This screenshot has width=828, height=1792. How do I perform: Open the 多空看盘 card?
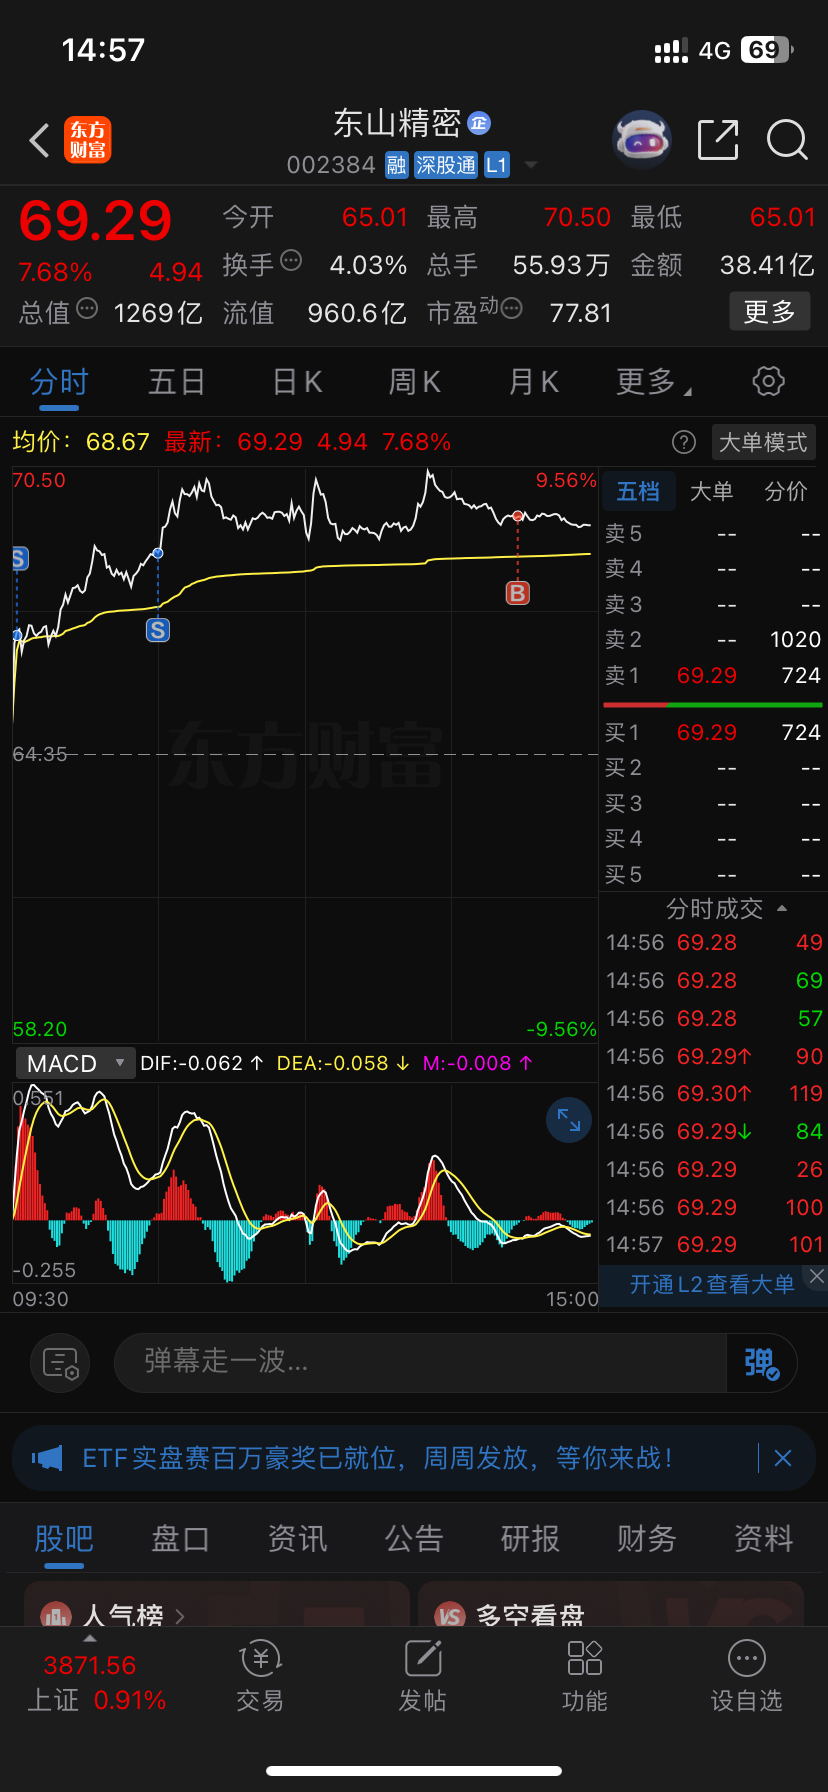(611, 1603)
